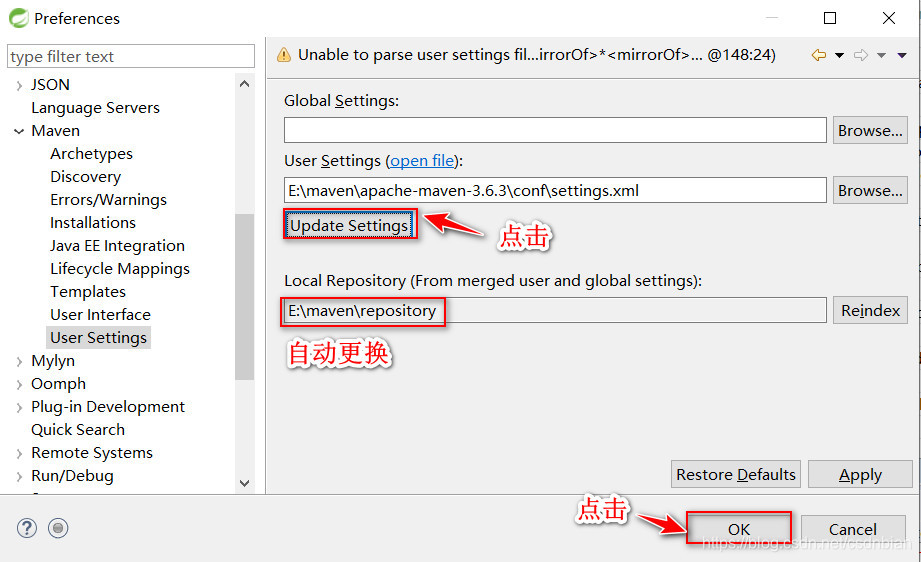The image size is (921, 562).
Task: Select User Interface under Maven
Action: tap(100, 315)
